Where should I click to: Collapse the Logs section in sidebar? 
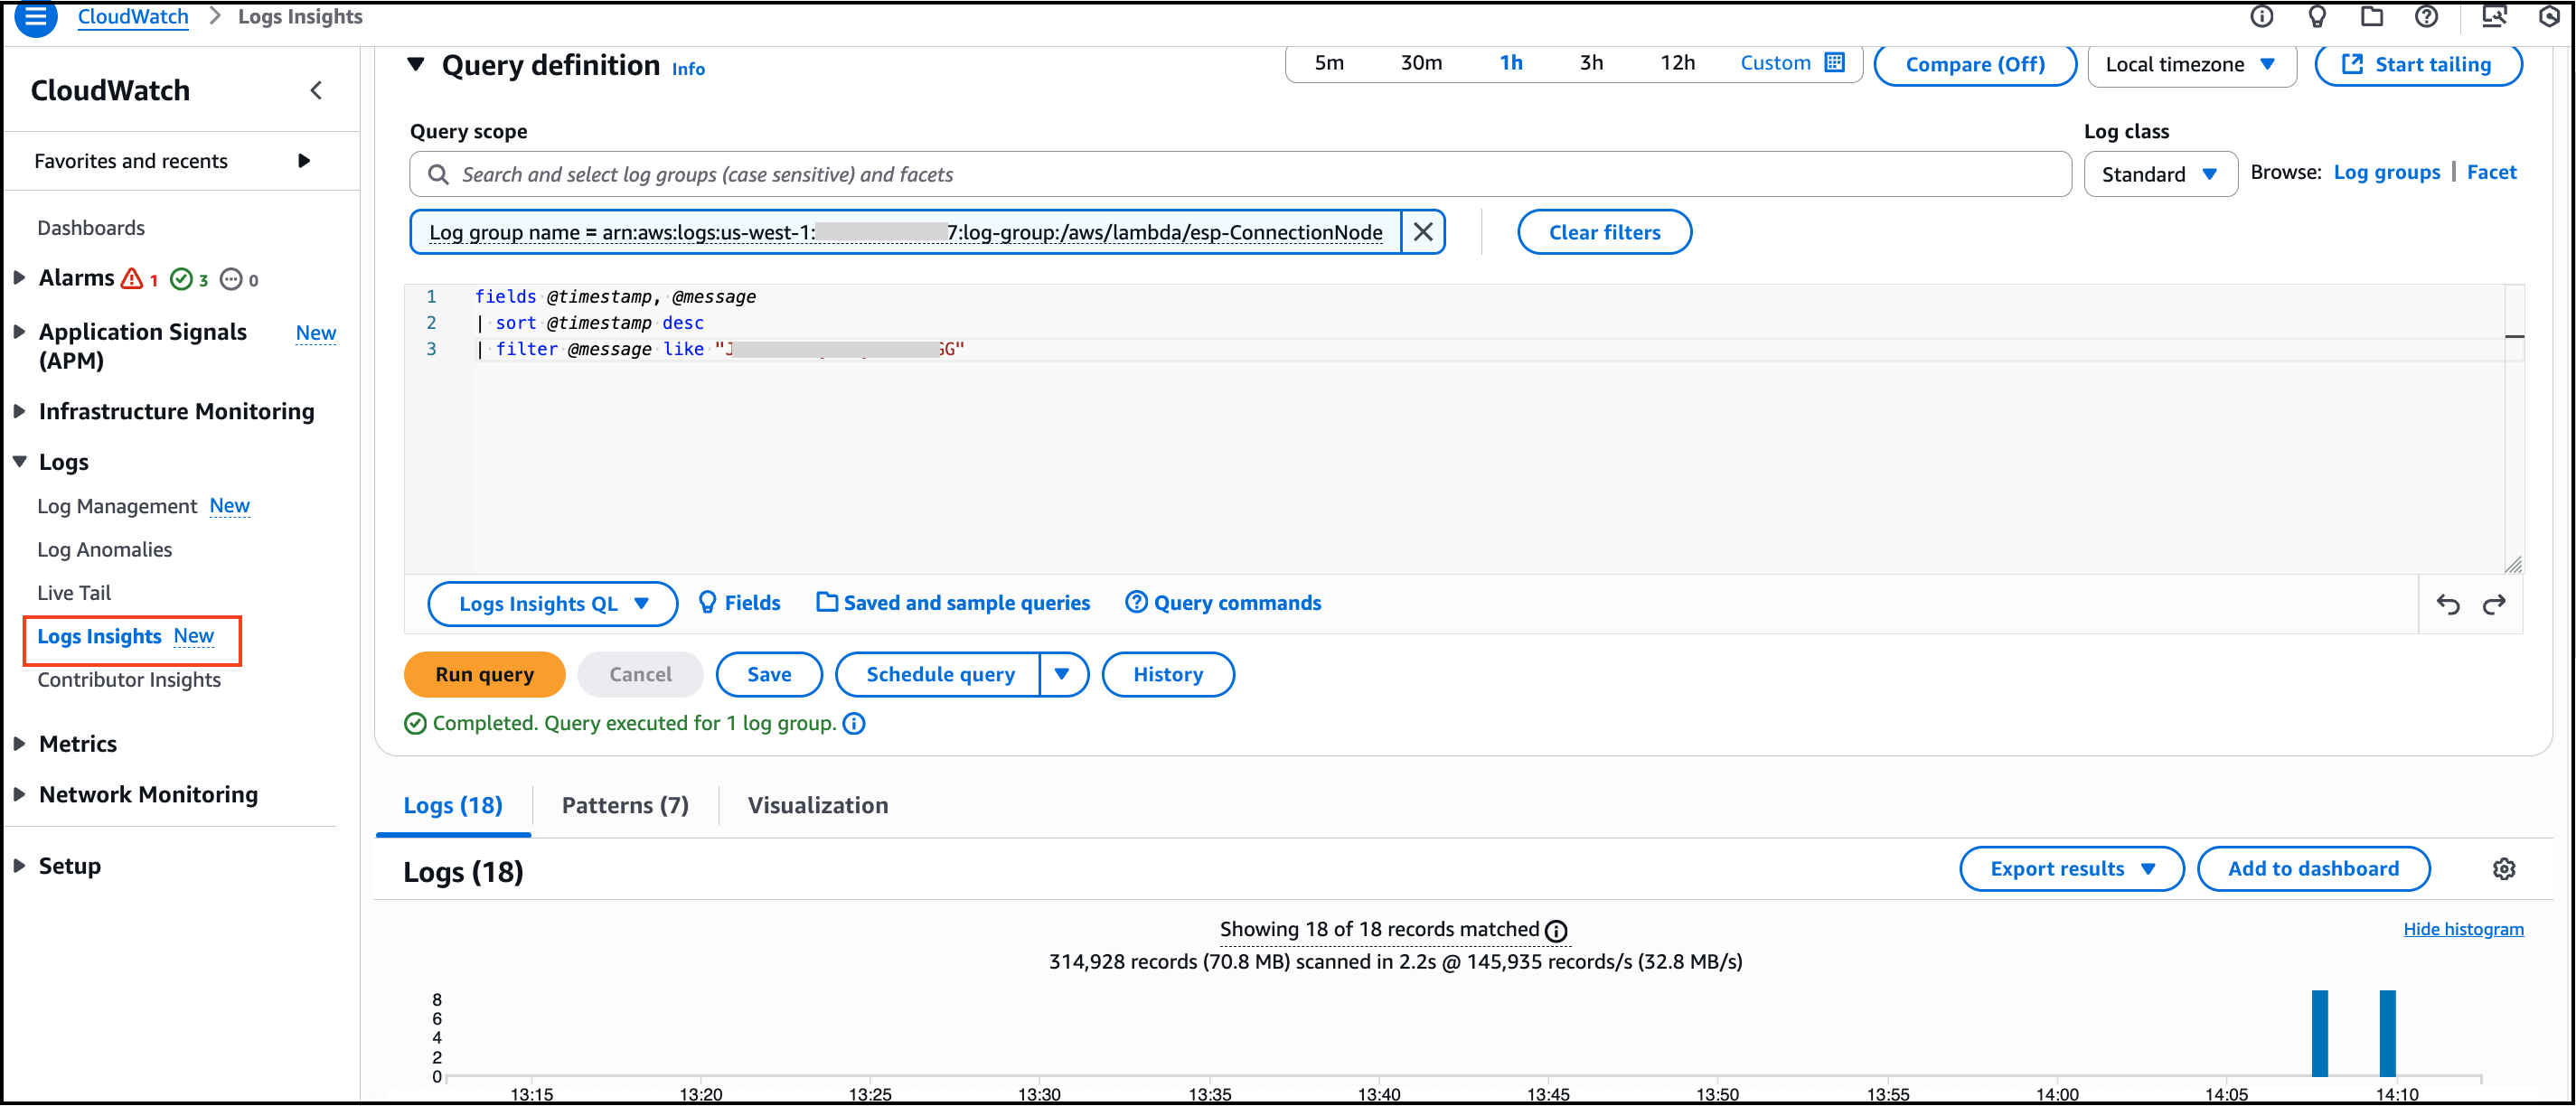coord(19,462)
